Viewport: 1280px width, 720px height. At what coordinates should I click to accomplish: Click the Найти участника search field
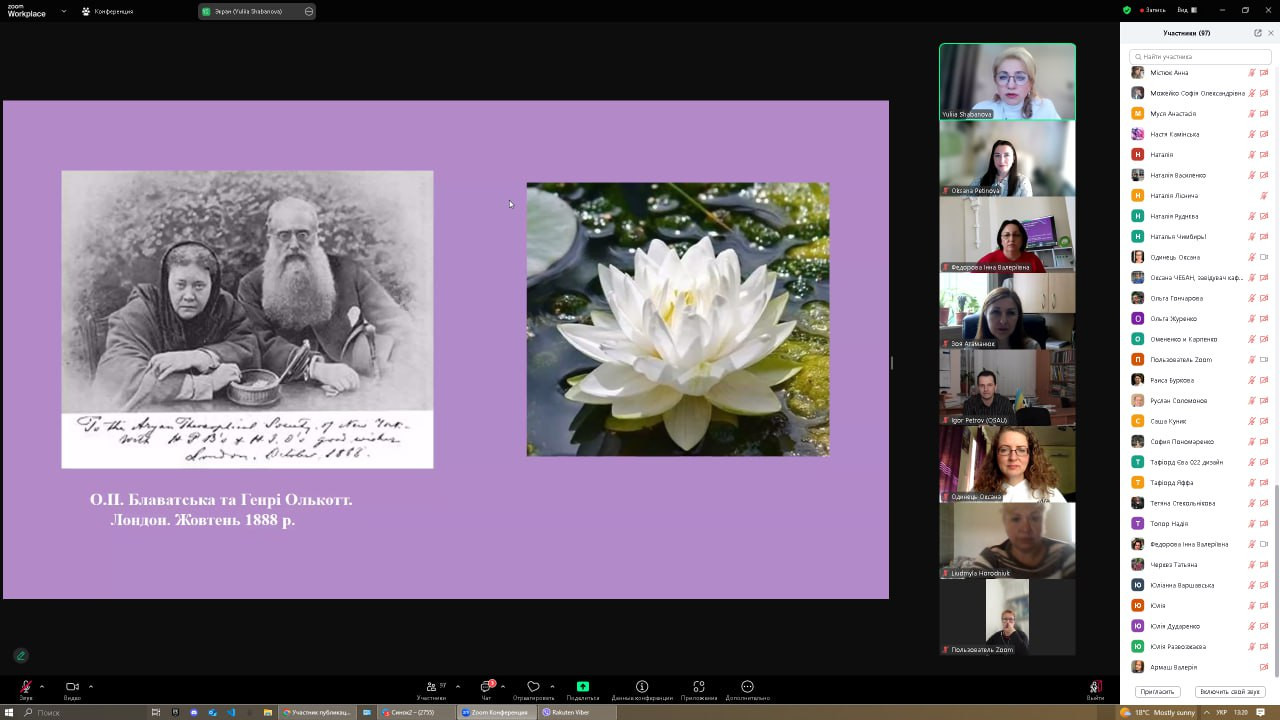[x=1200, y=57]
